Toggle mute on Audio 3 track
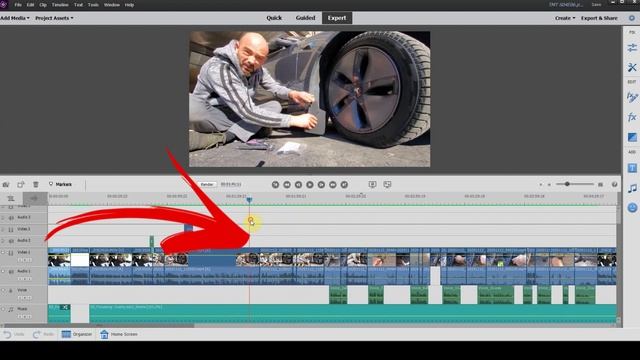Image resolution: width=640 pixels, height=360 pixels. click(x=11, y=218)
